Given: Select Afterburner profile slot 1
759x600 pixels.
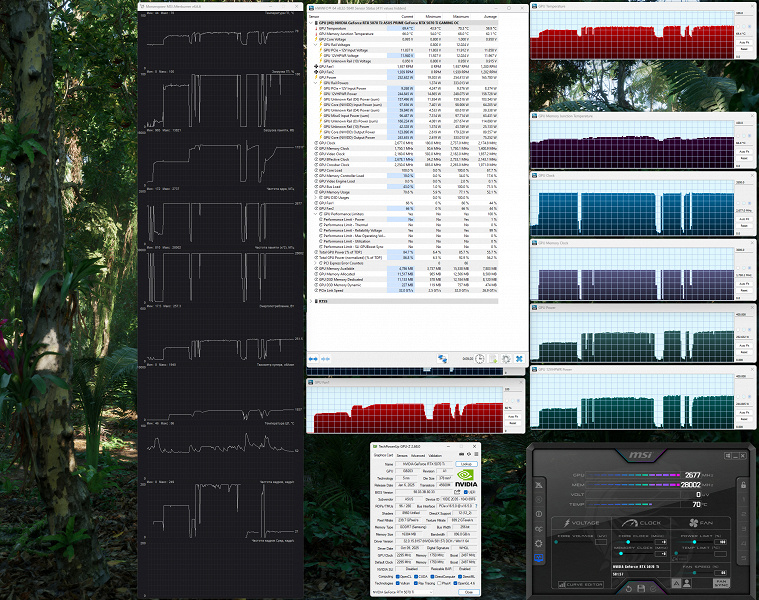Looking at the screenshot, I should pyautogui.click(x=744, y=499).
